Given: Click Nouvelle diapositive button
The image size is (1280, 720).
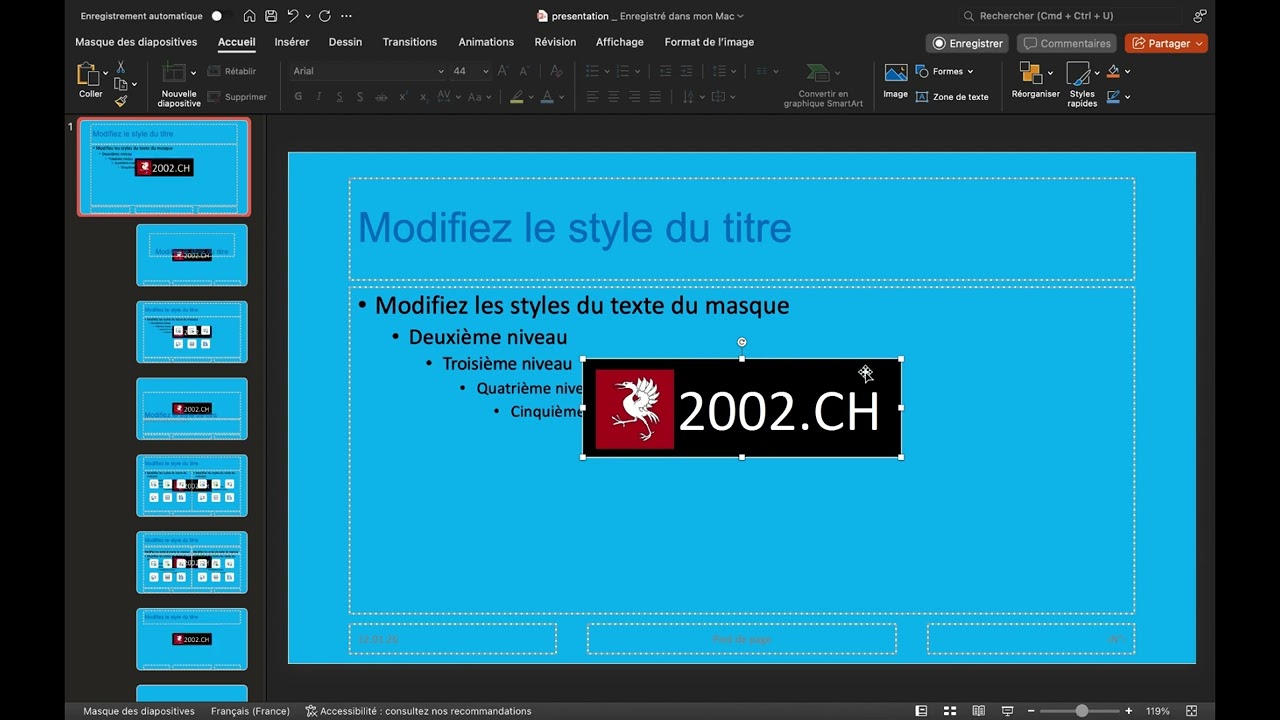Looking at the screenshot, I should 179,85.
